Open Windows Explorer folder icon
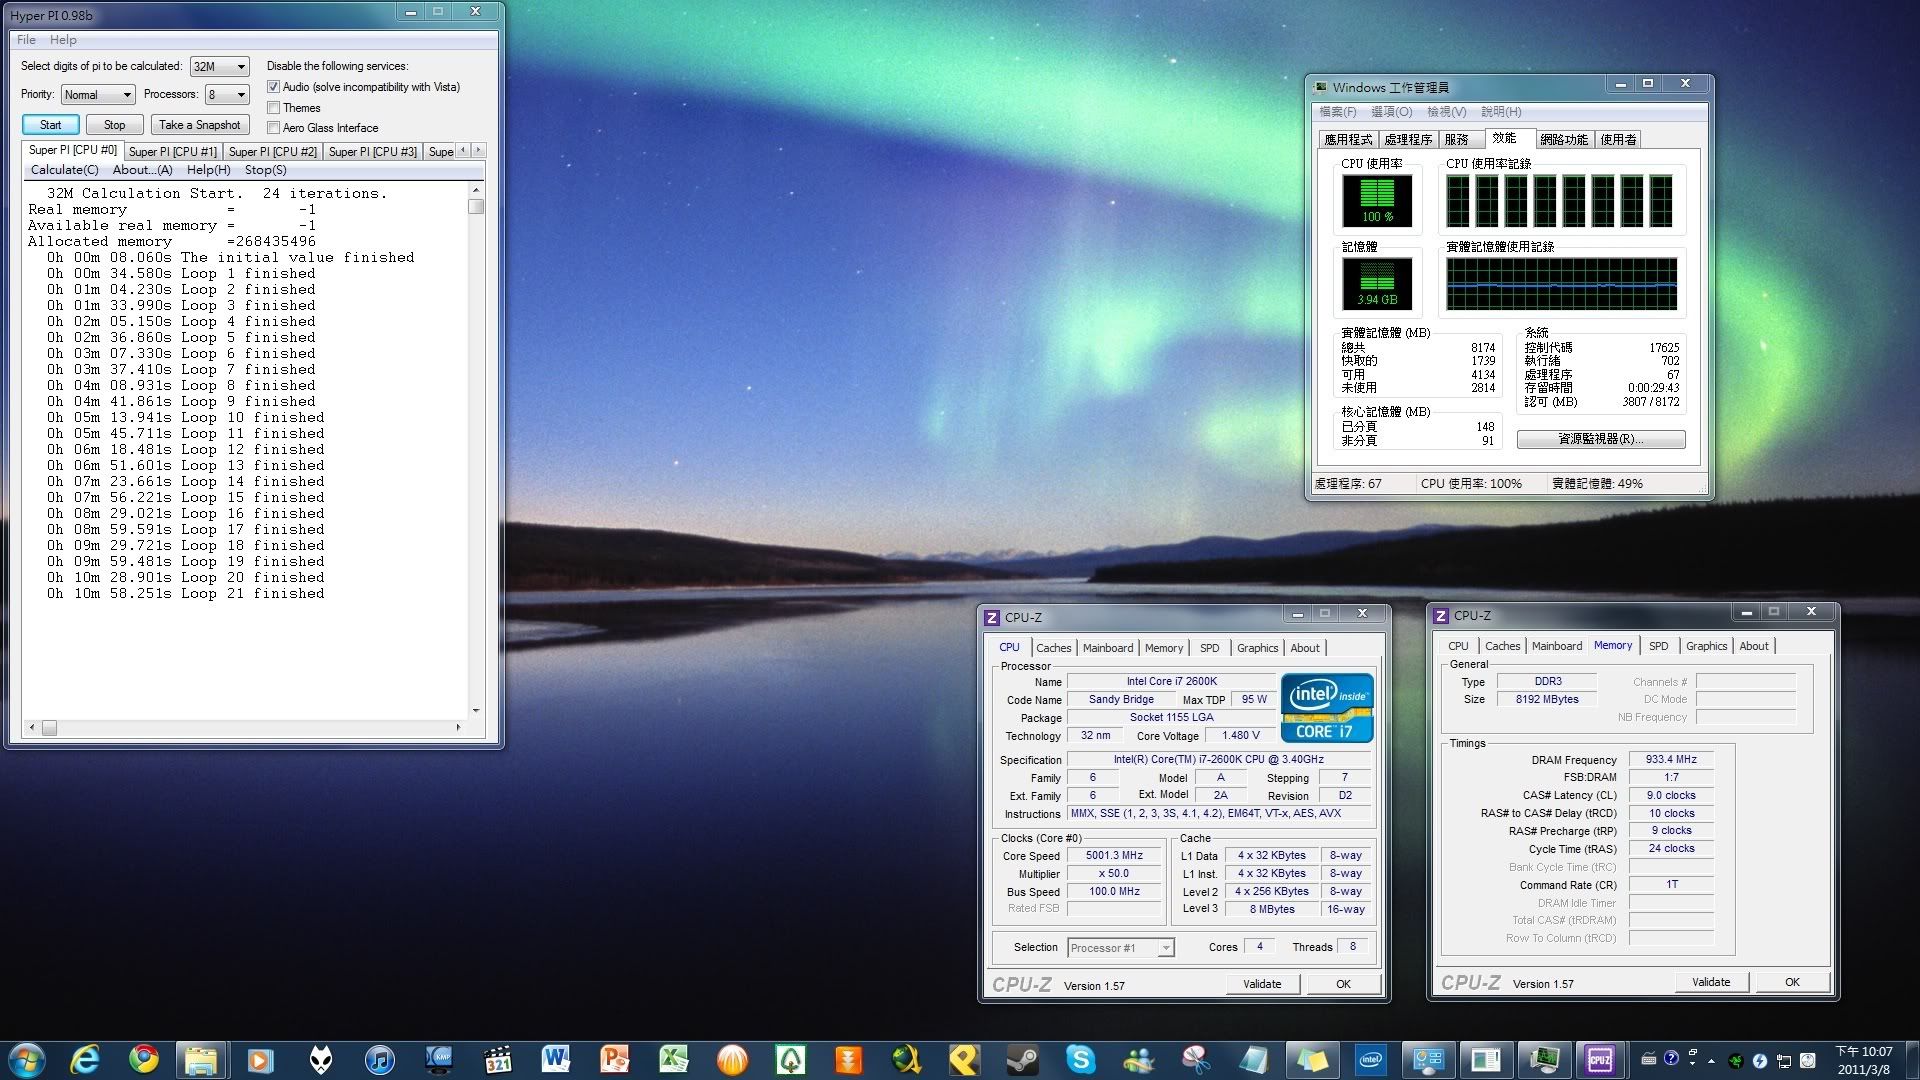This screenshot has height=1080, width=1920. point(202,1060)
